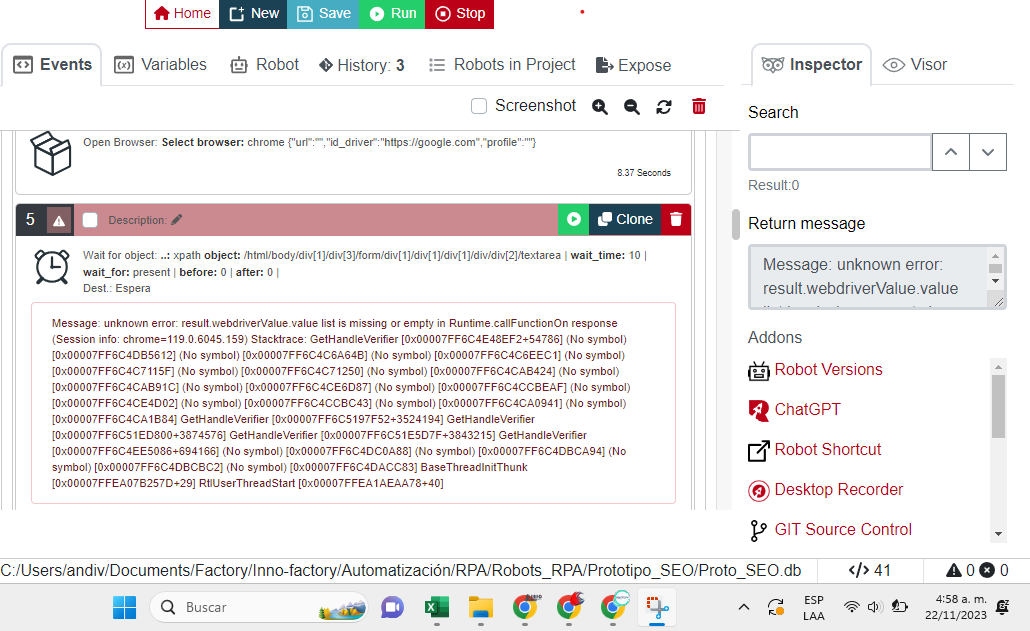Edit step 5 description pencil icon

[x=177, y=220]
